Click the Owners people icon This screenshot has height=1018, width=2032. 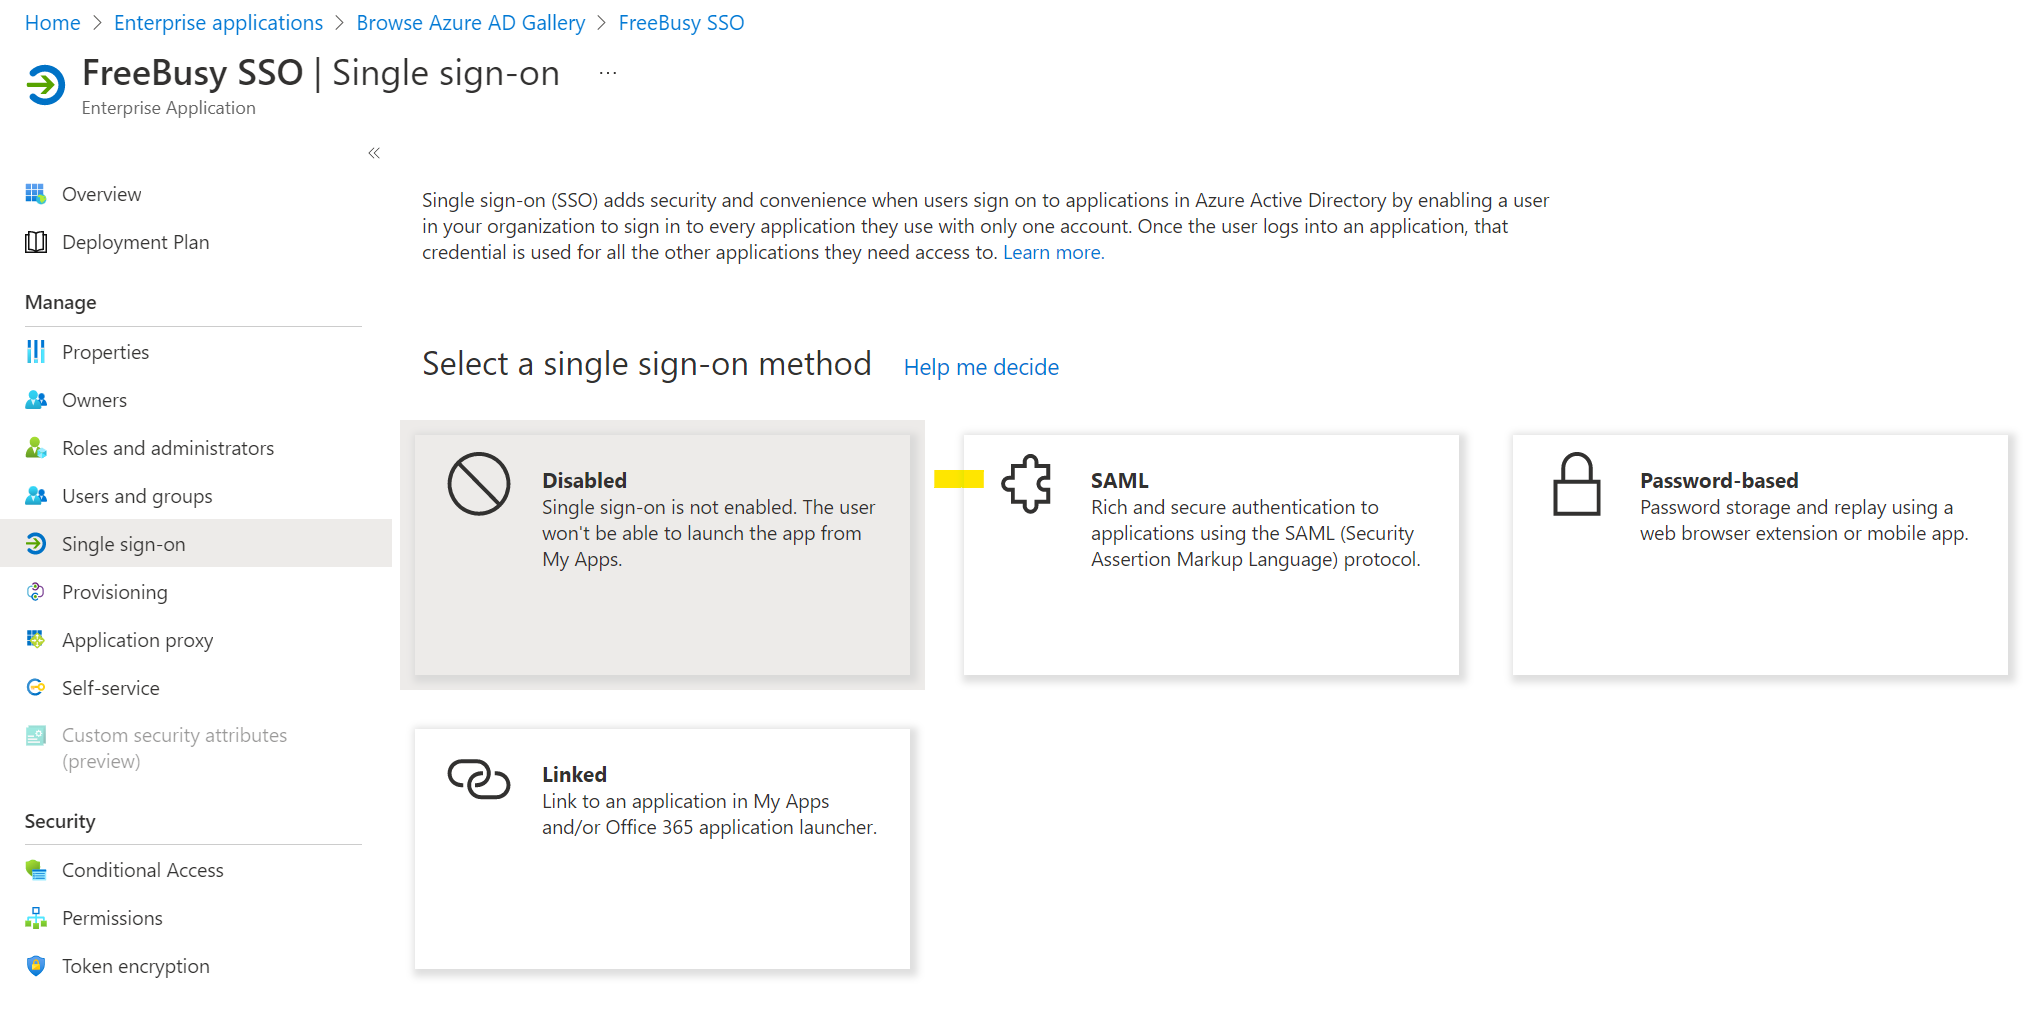click(x=36, y=400)
